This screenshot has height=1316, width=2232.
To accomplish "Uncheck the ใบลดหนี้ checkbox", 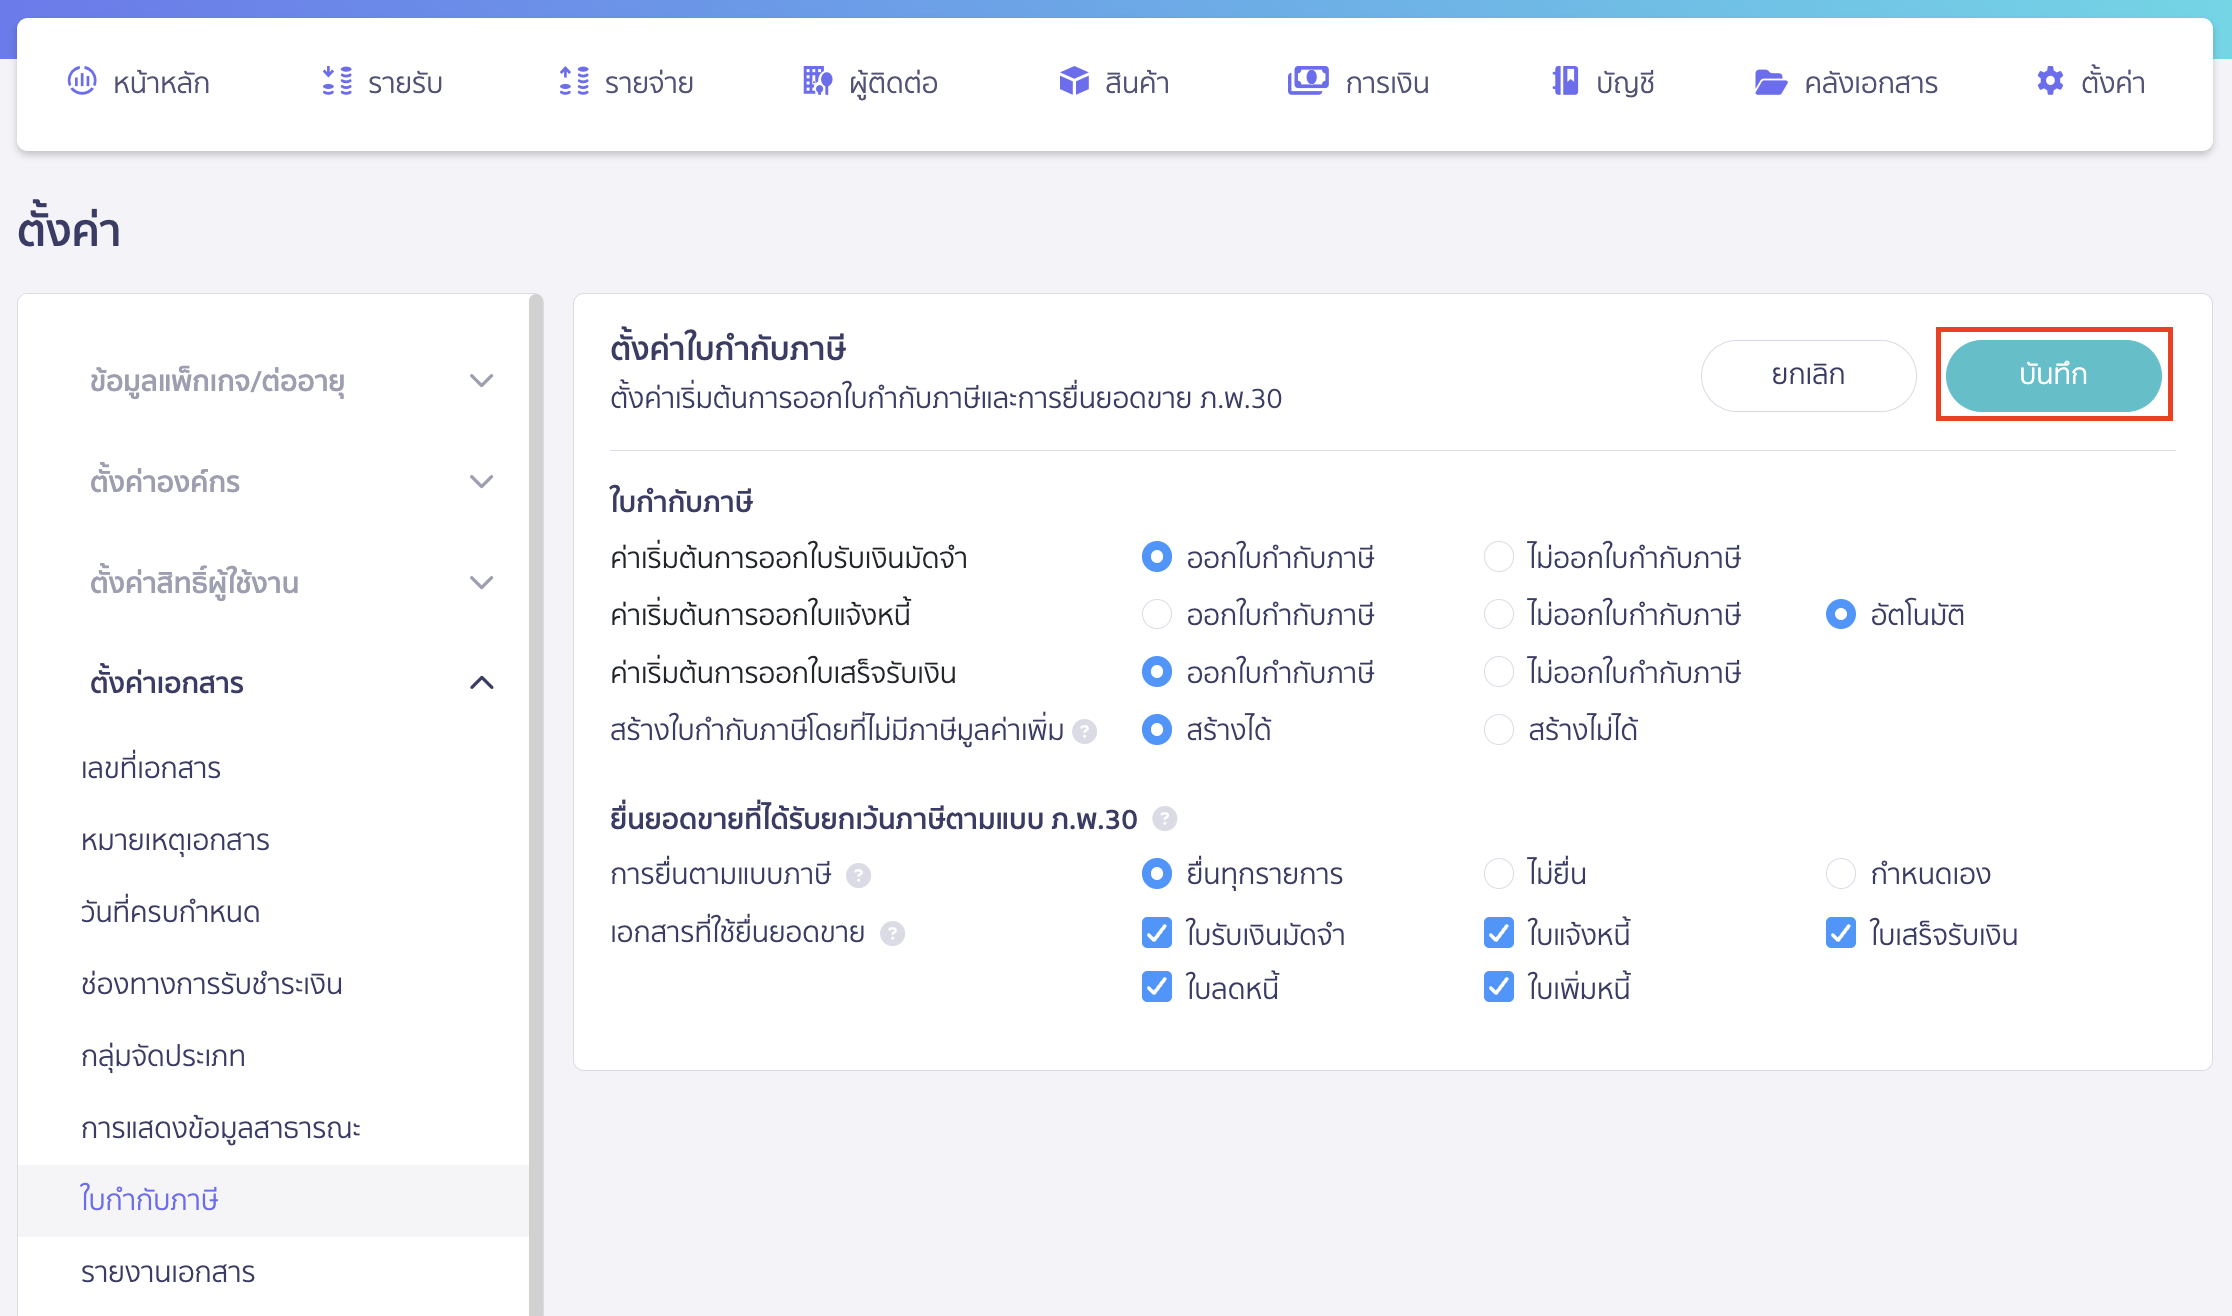I will 1156,987.
